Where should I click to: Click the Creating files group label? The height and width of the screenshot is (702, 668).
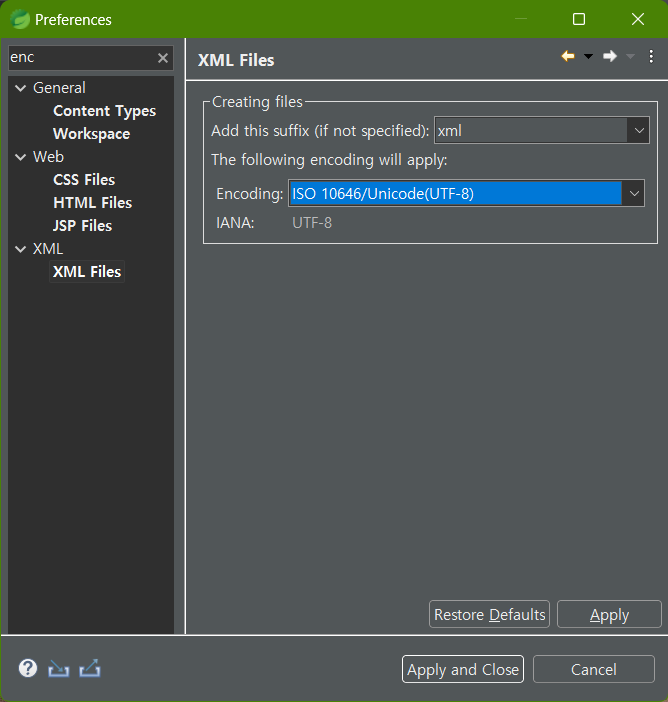[x=257, y=102]
